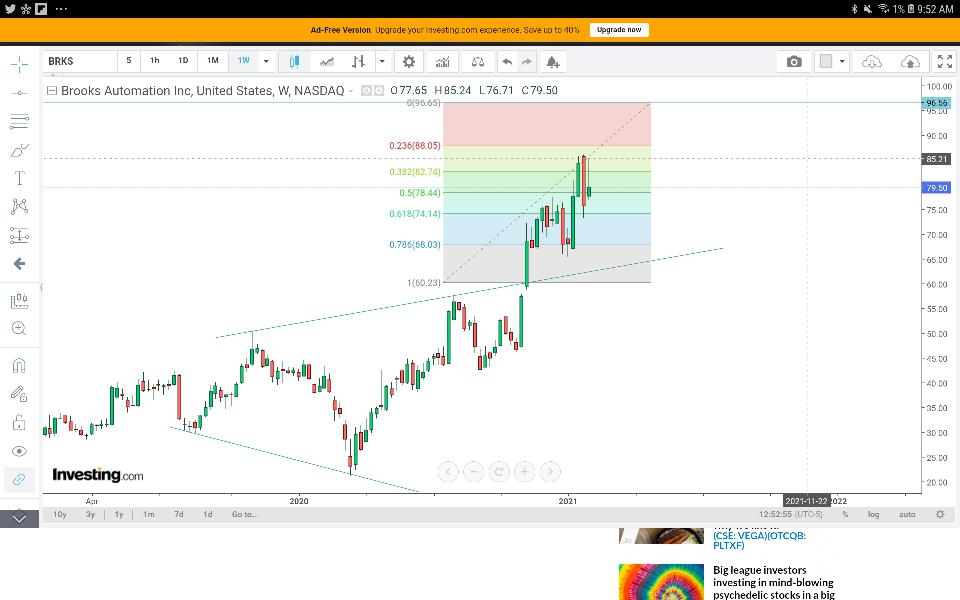Open the measure ruler tool
960x600 pixels.
[x=19, y=301]
